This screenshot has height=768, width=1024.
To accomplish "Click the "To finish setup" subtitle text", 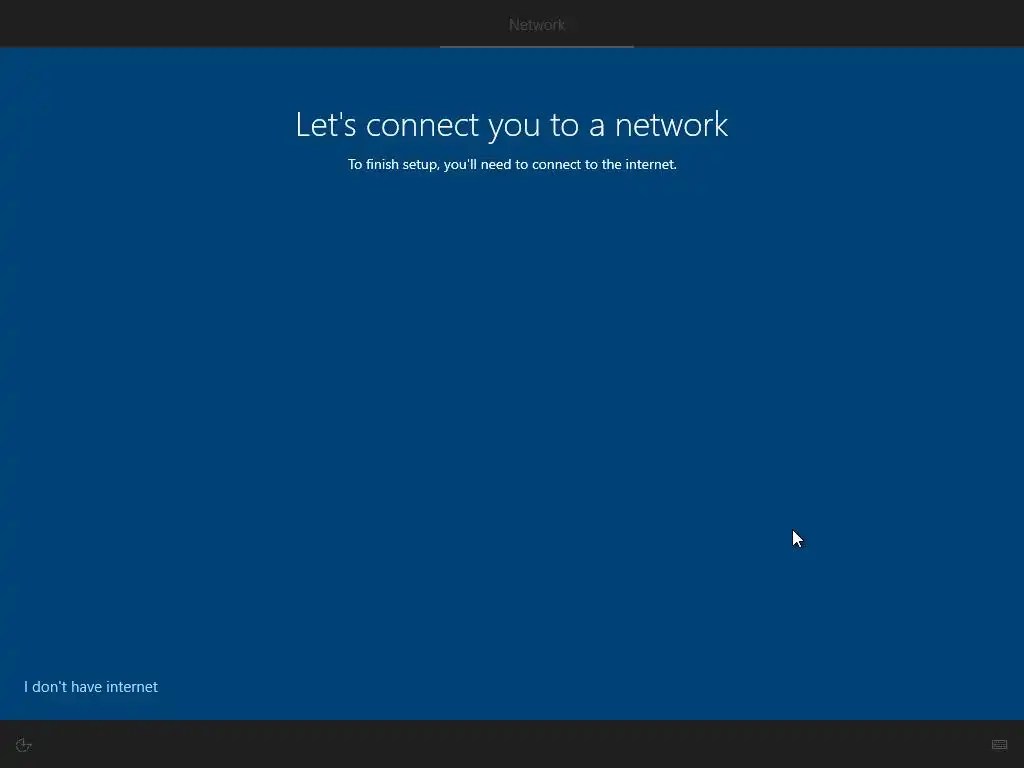I will click(512, 165).
